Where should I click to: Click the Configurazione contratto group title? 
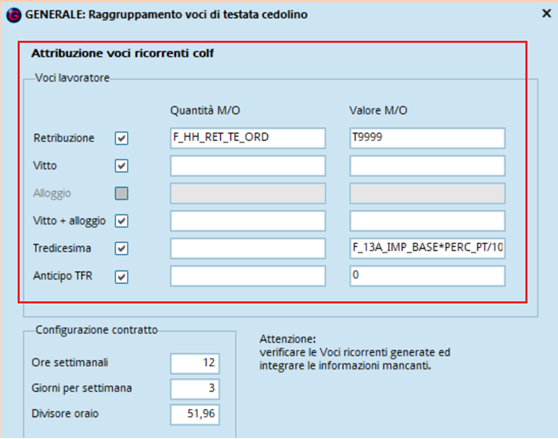96,330
